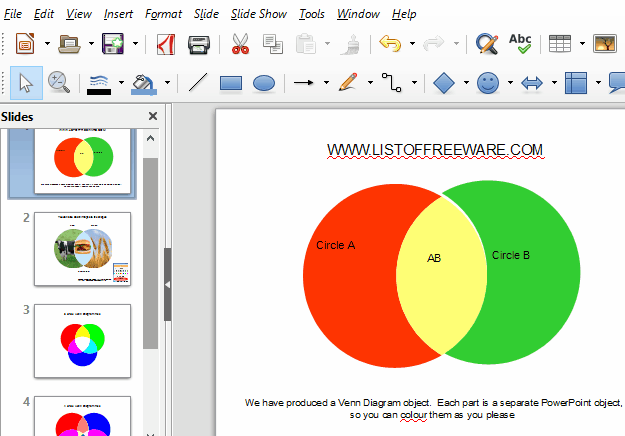
Task: Select the Basic Shapes diamond tool
Action: 444,83
